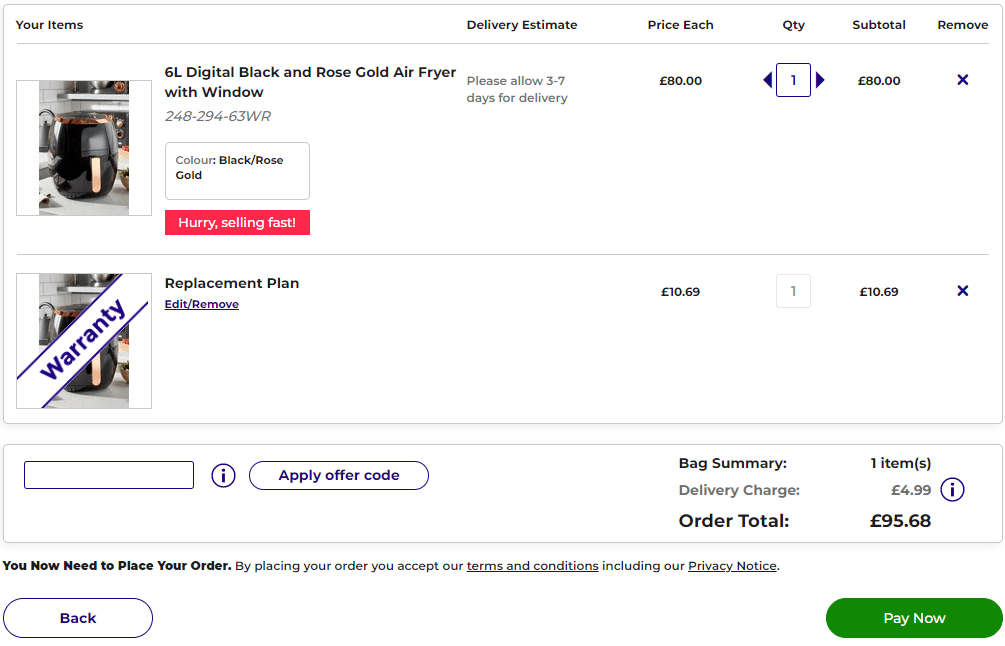Click the 1 item(s) bag summary text
The image size is (1005, 646).
901,463
